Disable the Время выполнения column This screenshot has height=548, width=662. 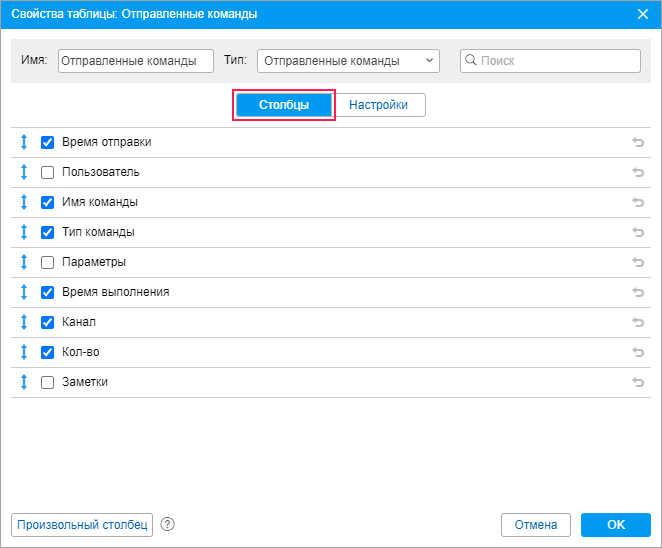(x=47, y=292)
